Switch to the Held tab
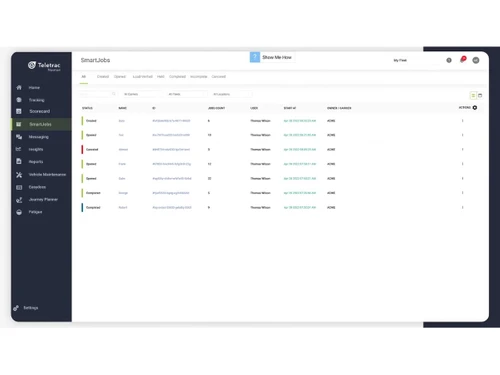 coord(161,77)
